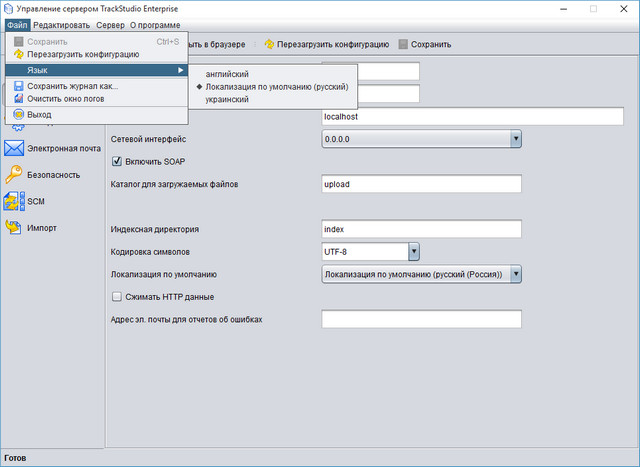Click the Электронная почта envelope icon

[x=14, y=148]
